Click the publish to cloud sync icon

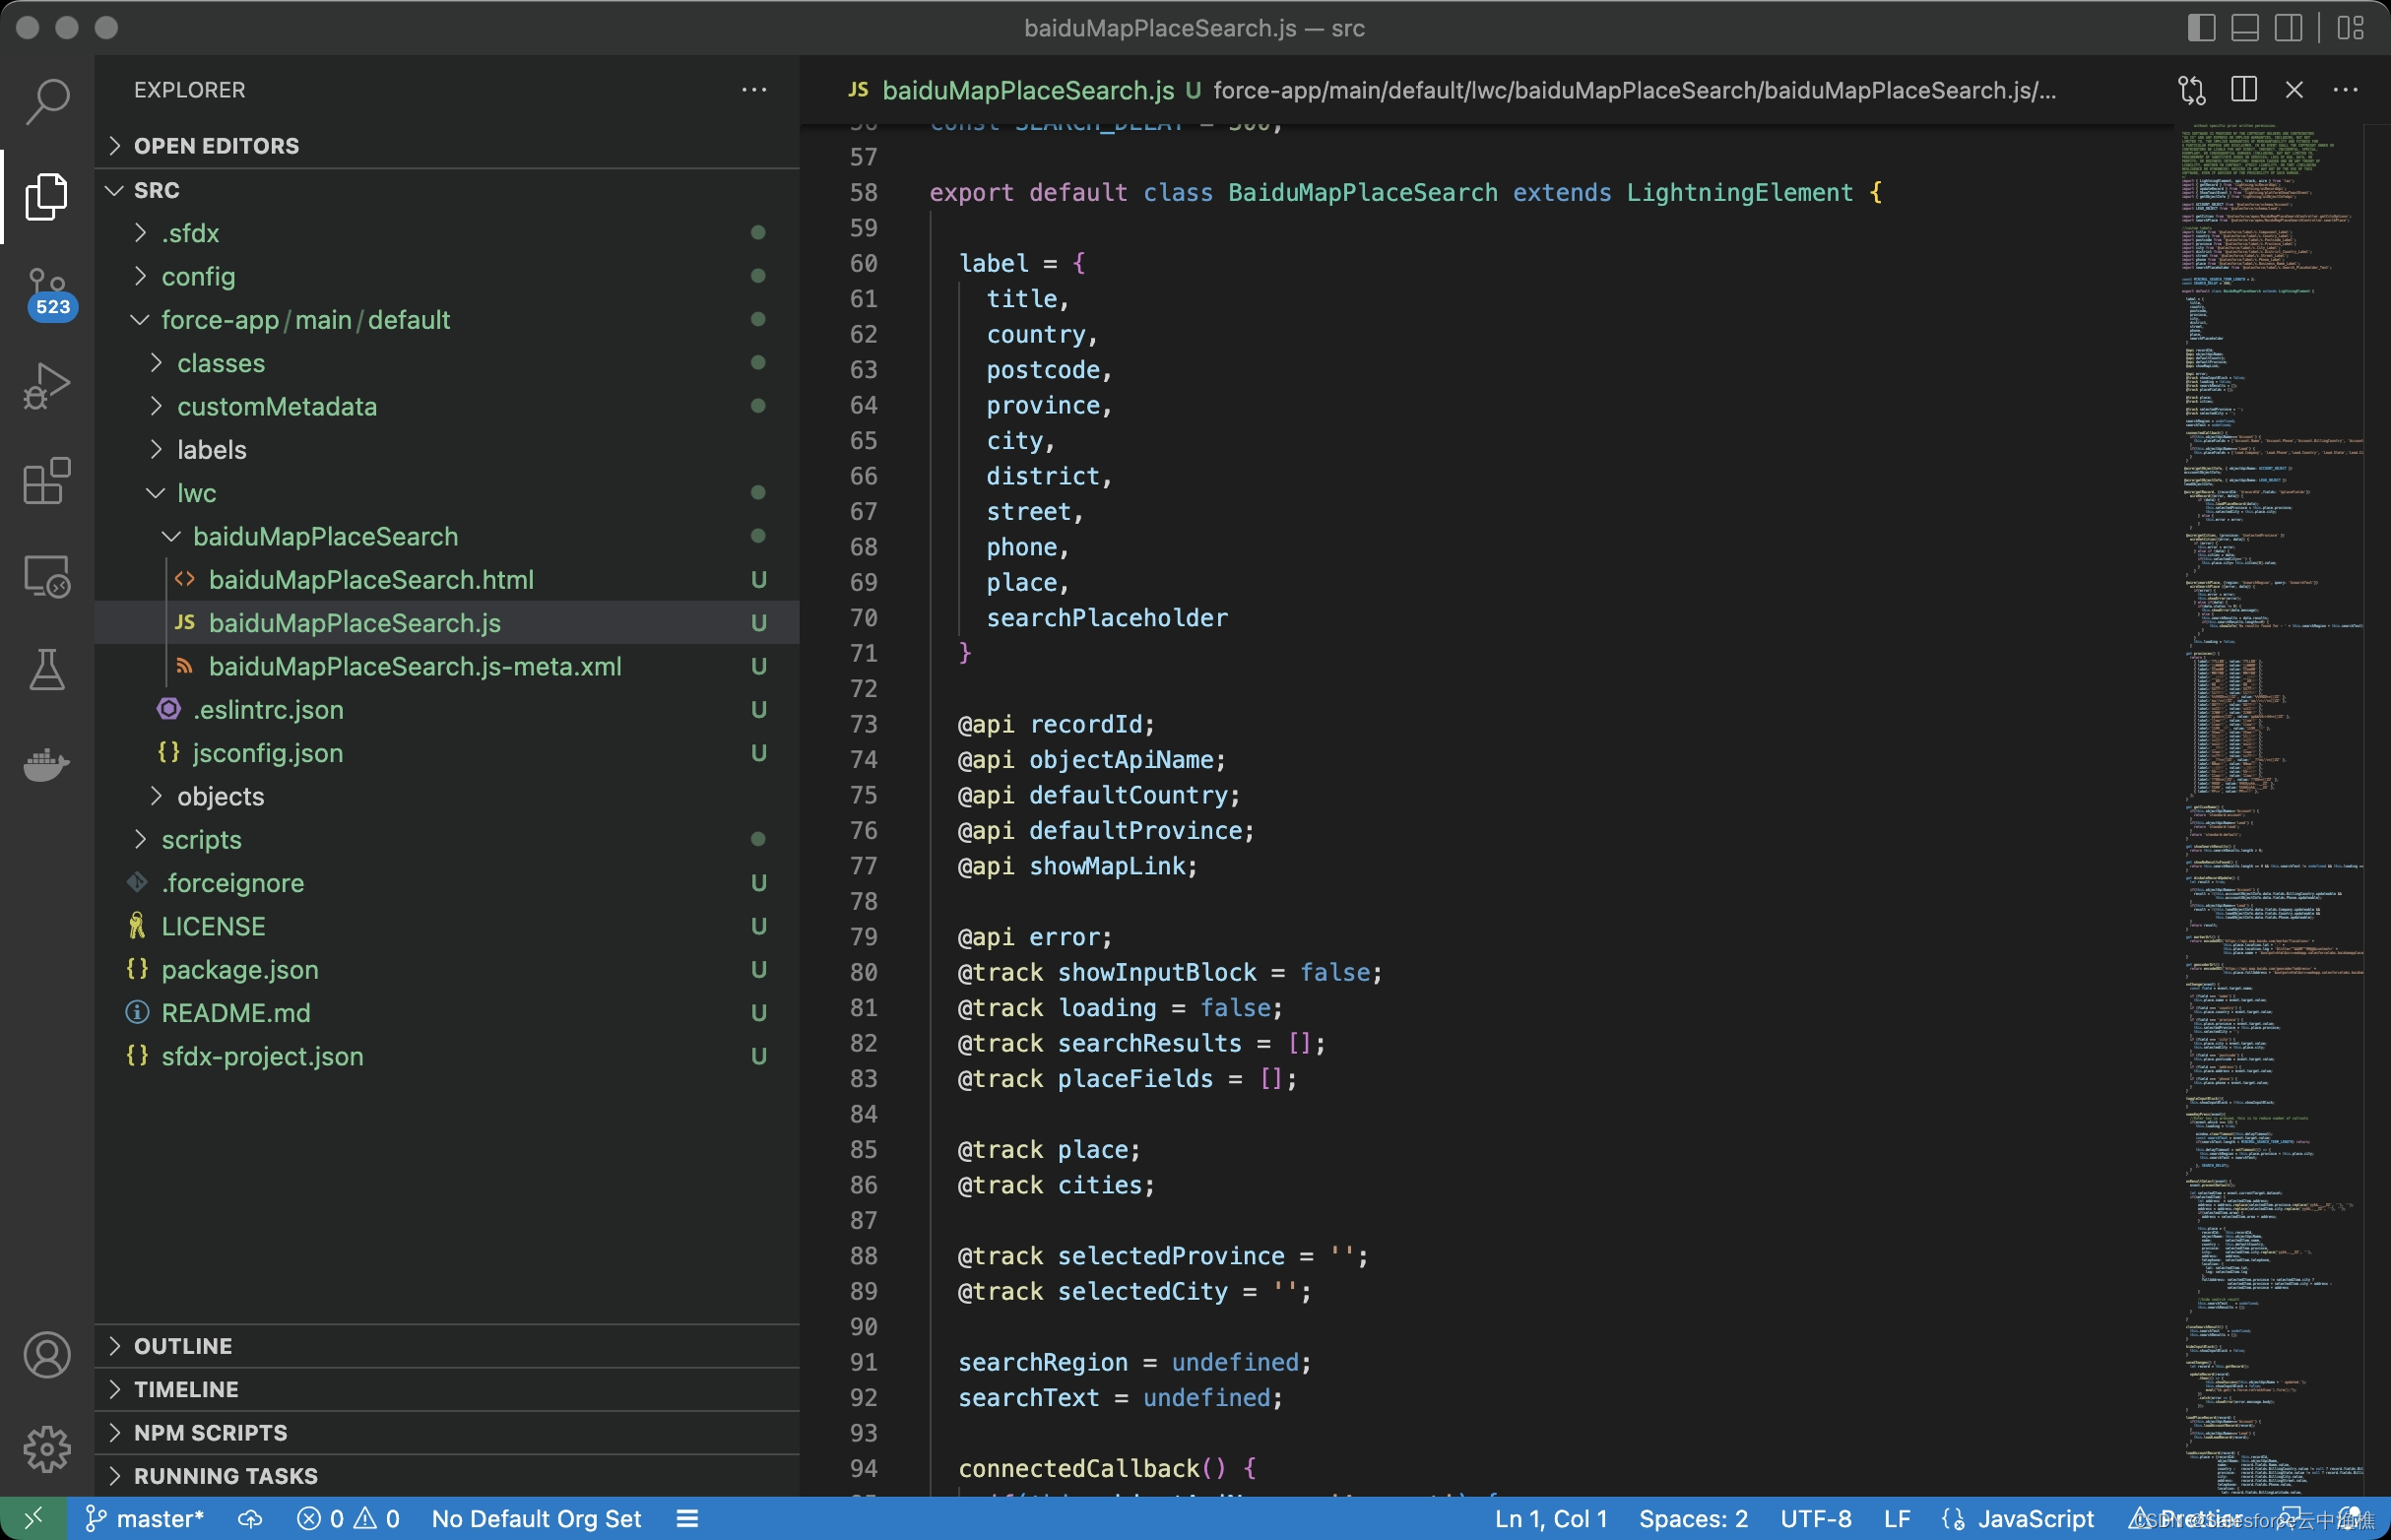click(x=250, y=1518)
